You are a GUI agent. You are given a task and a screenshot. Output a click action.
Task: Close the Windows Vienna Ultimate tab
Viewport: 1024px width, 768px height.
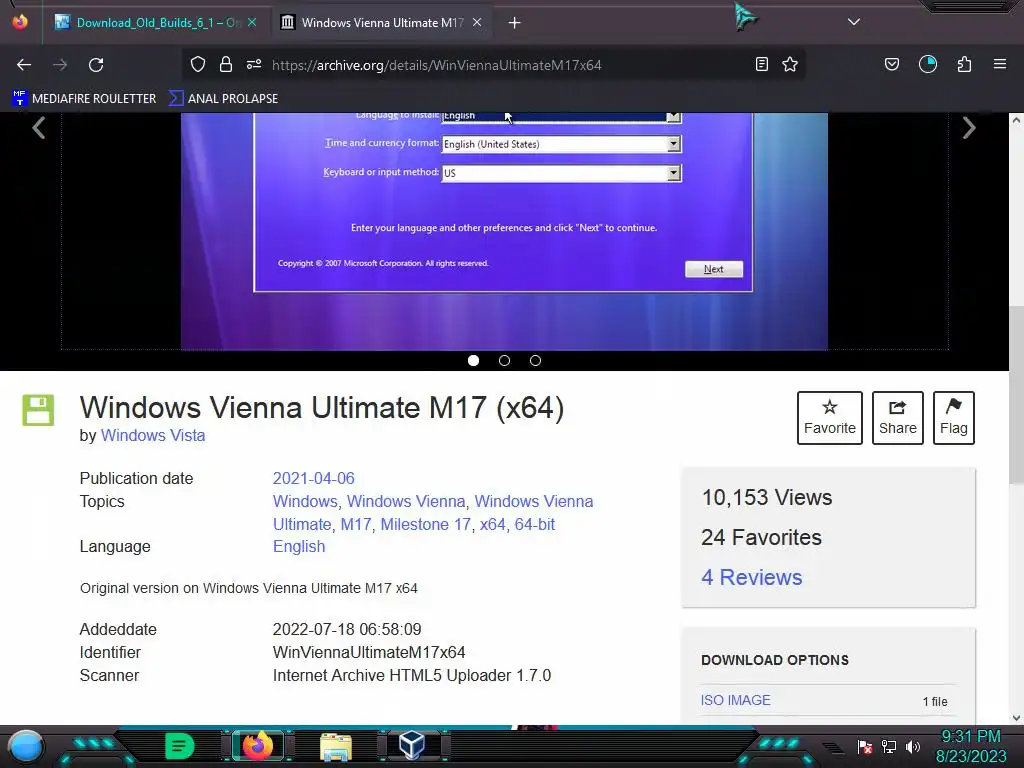coord(477,22)
